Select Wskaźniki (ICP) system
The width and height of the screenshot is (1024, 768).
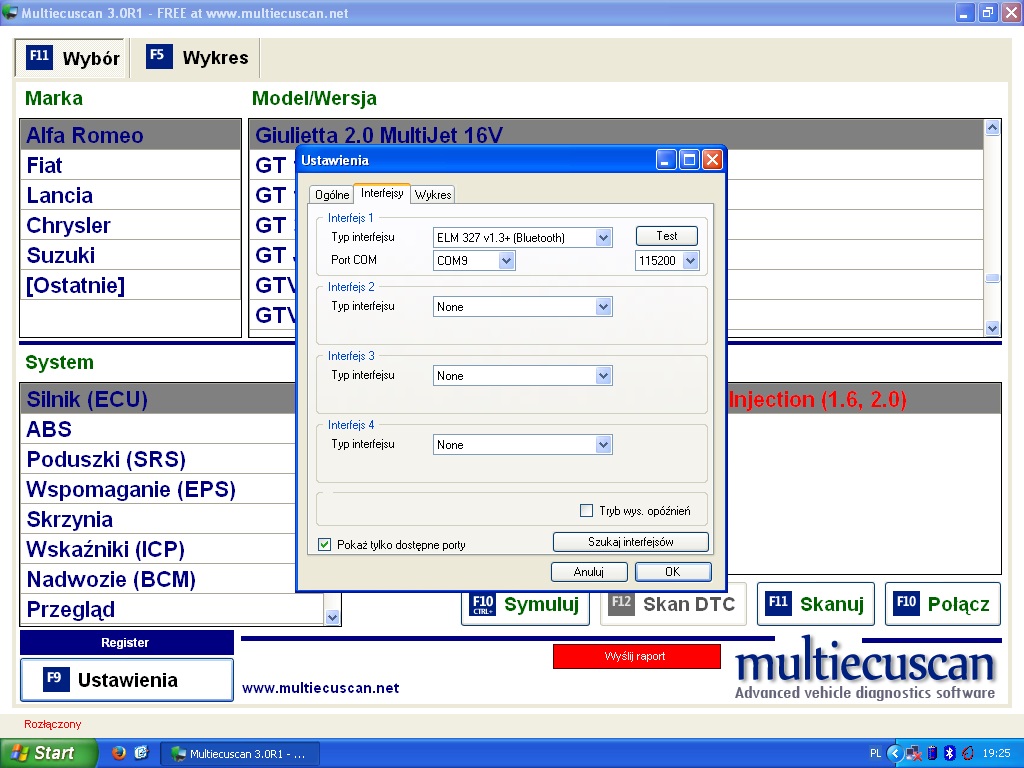click(x=159, y=549)
